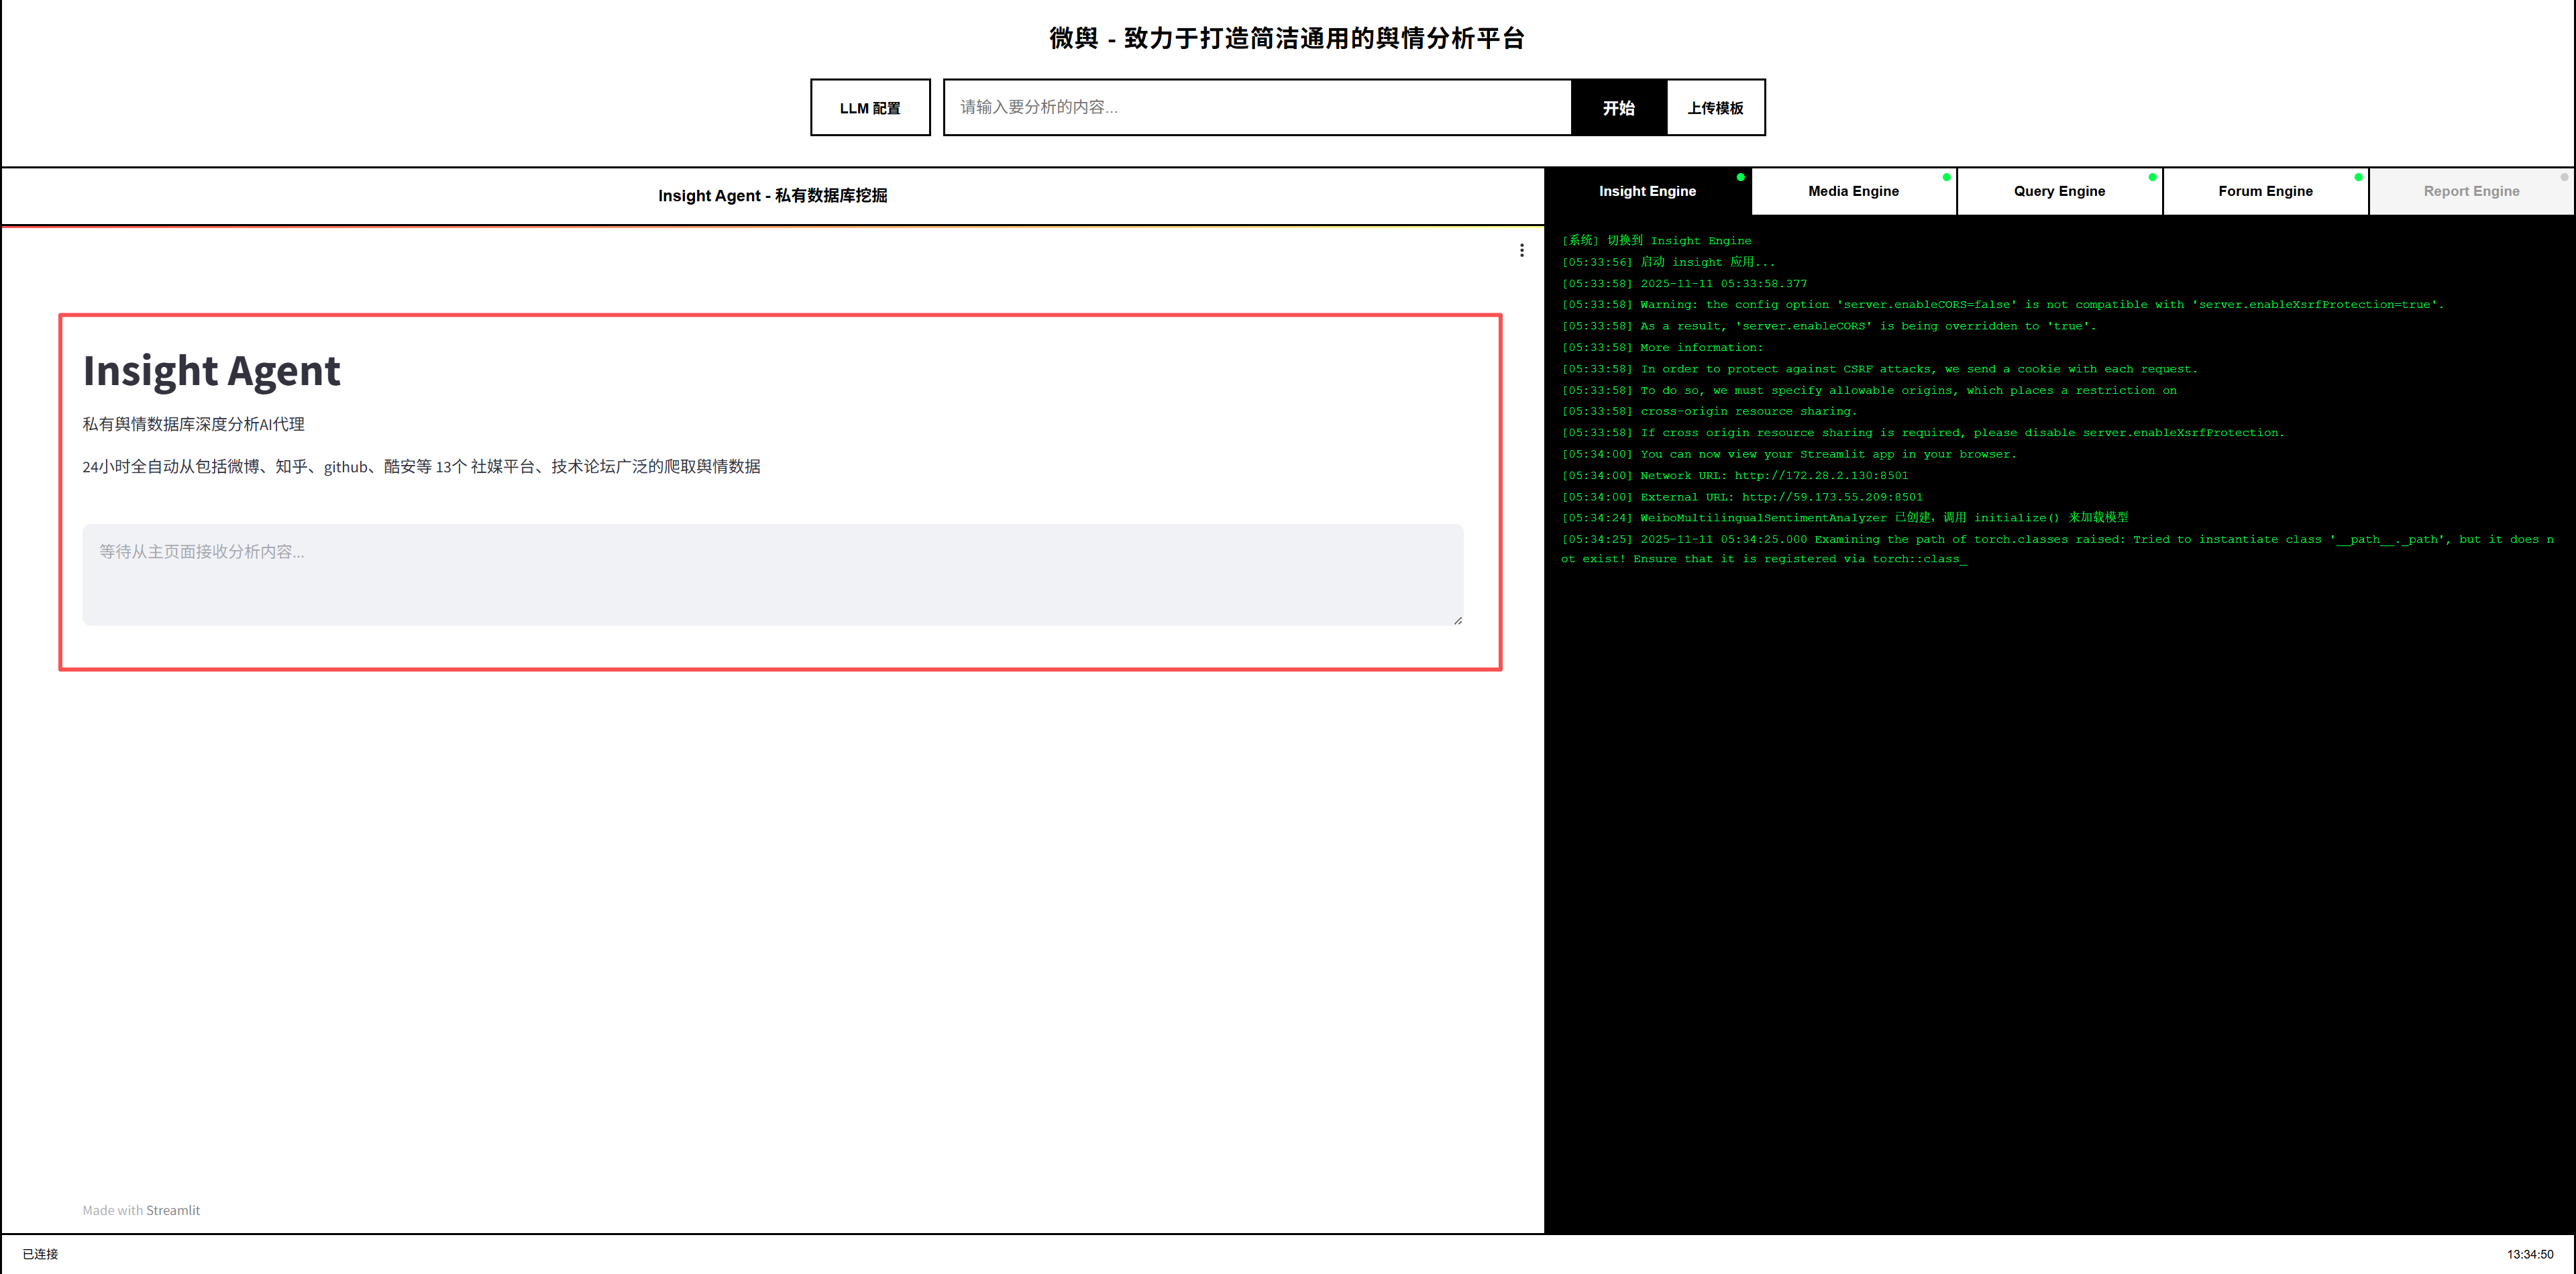Click the green status dot on Query Engine
The image size is (2576, 1274).
(x=2152, y=177)
